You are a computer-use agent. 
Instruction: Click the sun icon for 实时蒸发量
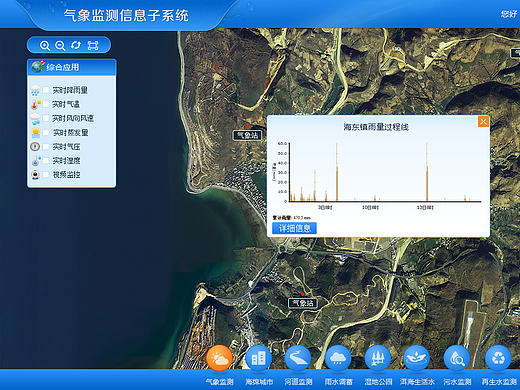tap(35, 133)
